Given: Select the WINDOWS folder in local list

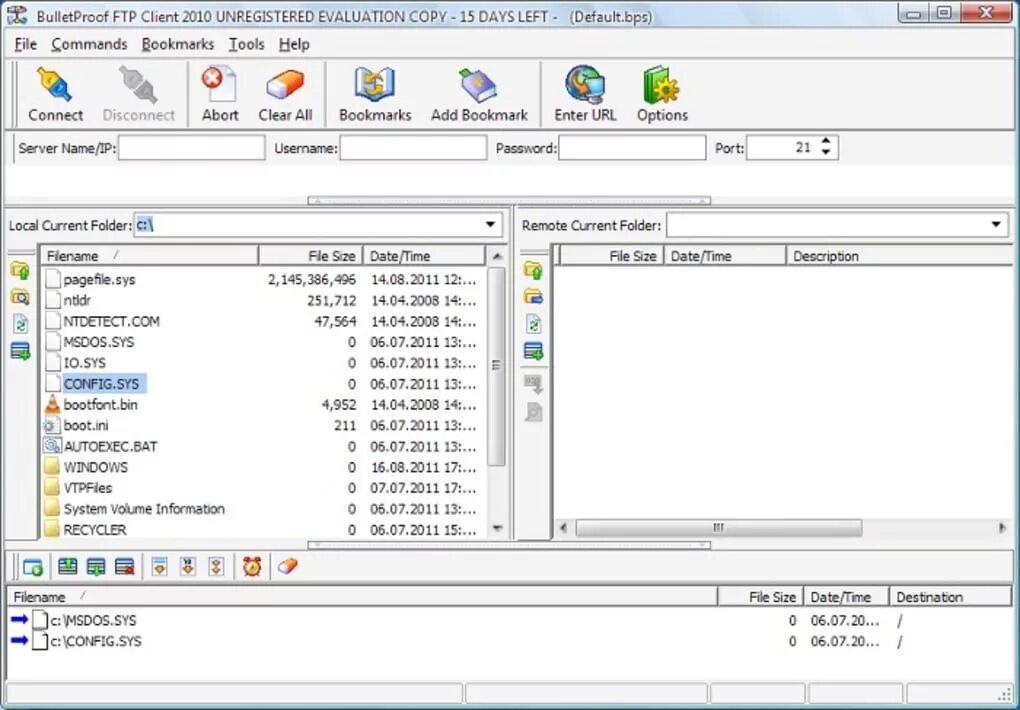Looking at the screenshot, I should [95, 467].
